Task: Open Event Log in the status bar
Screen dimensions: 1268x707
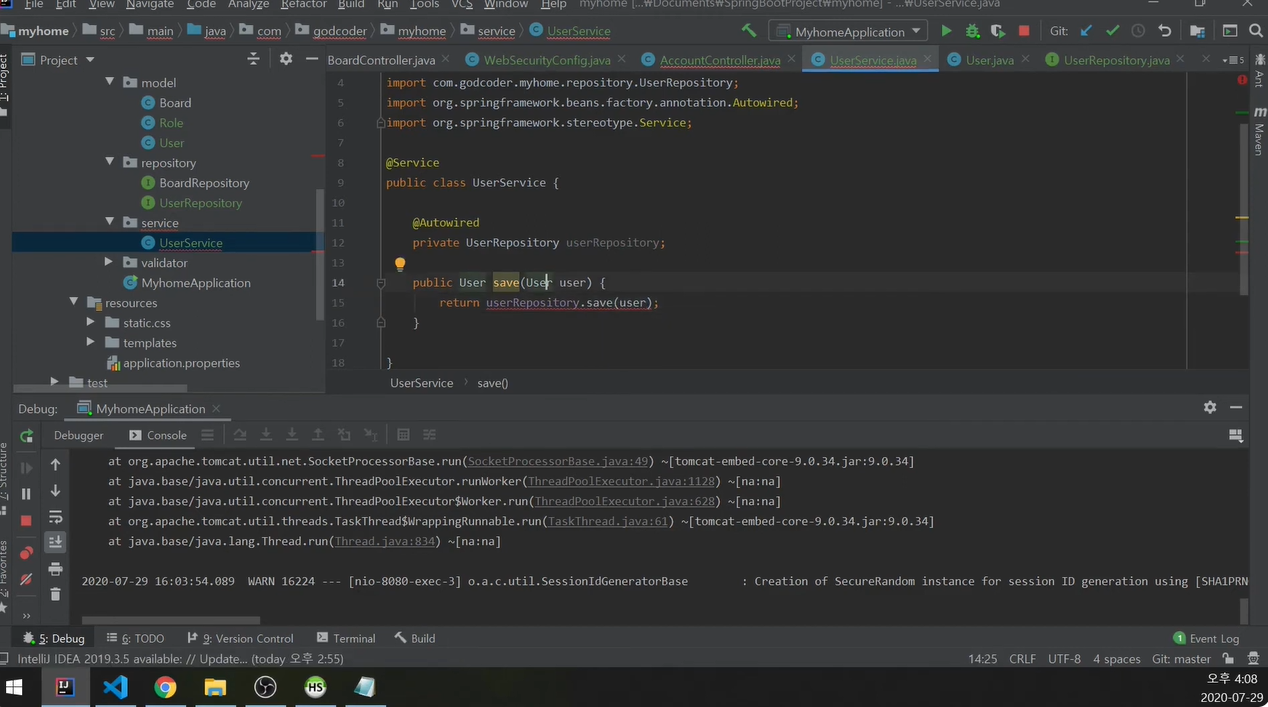Action: 1206,638
